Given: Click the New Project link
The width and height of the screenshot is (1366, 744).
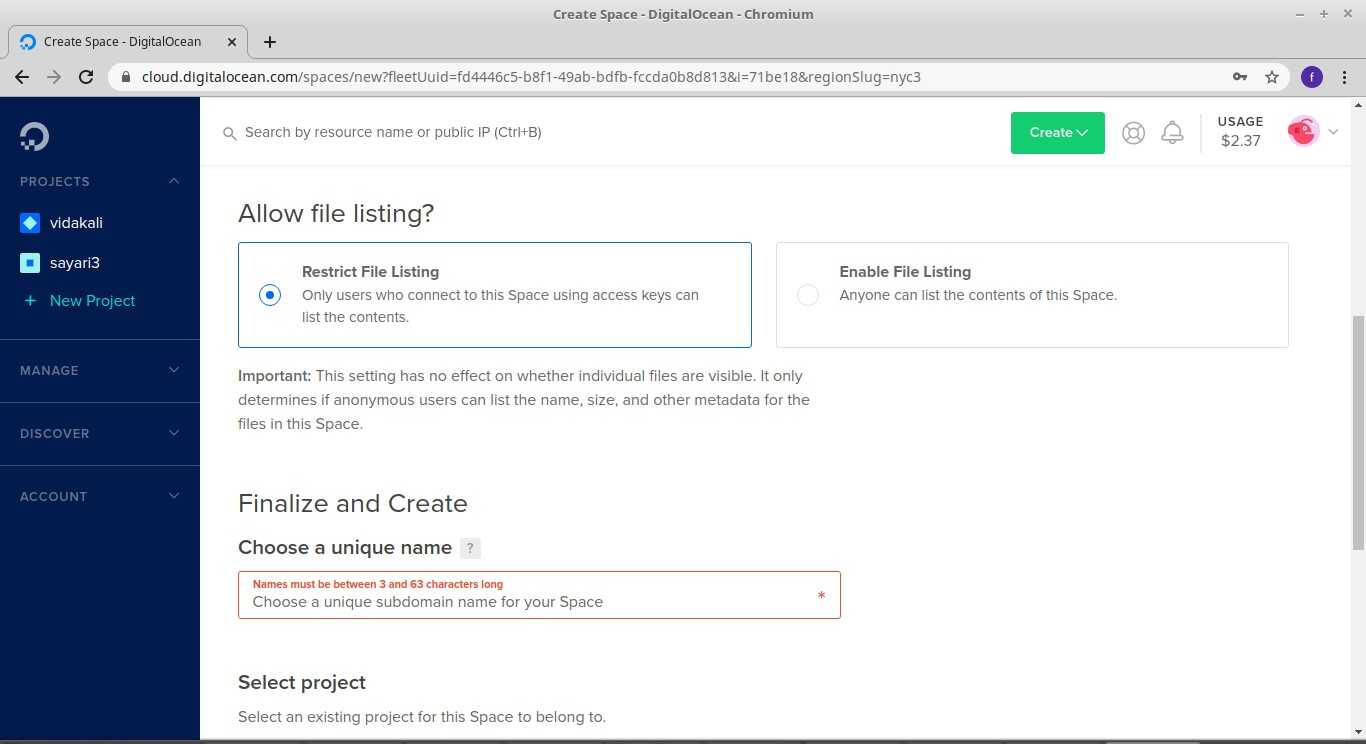Looking at the screenshot, I should 92,301.
